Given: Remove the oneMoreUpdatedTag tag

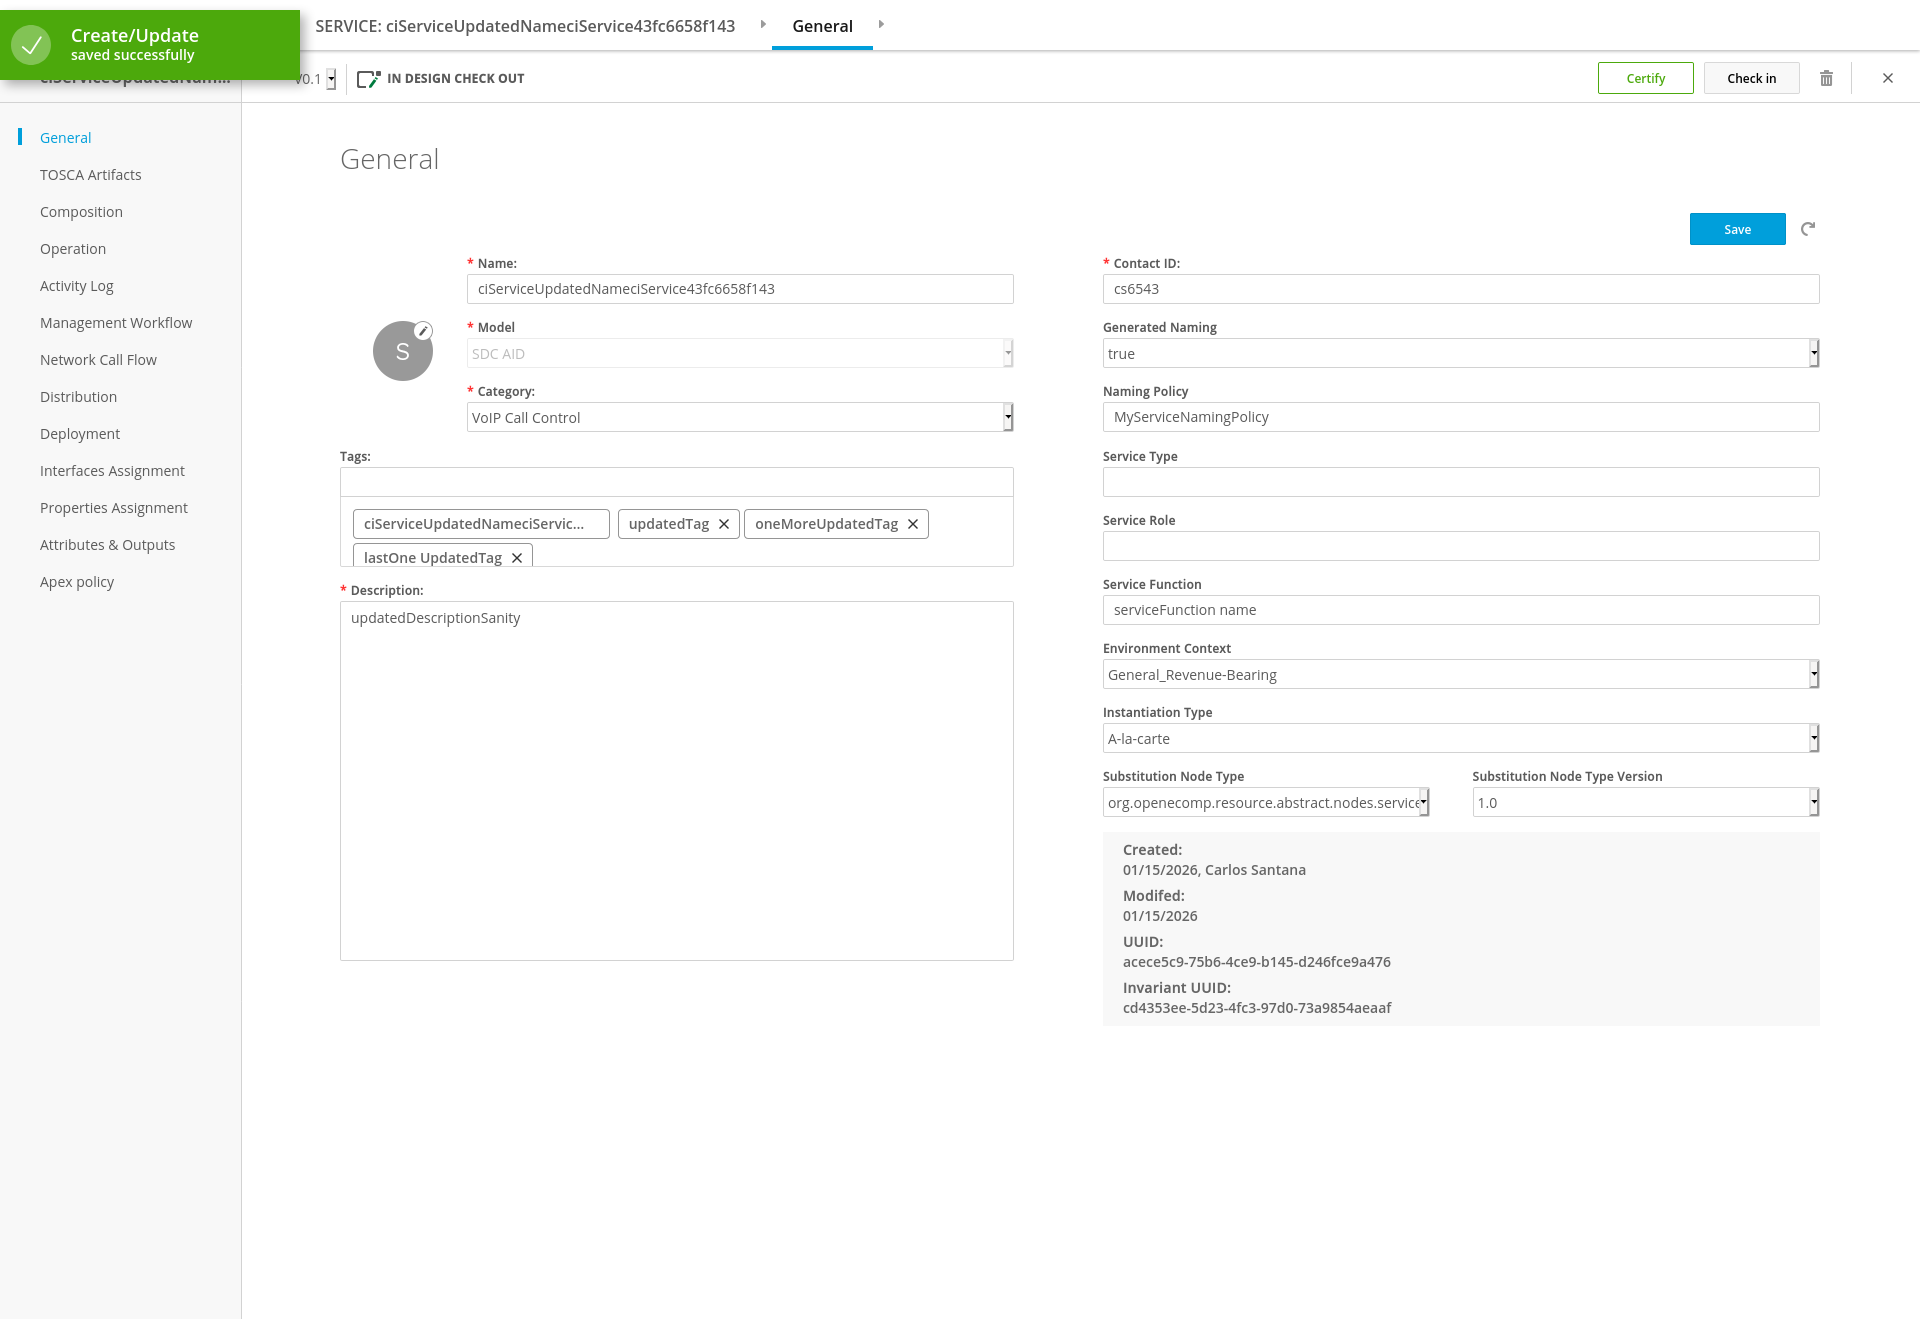Looking at the screenshot, I should point(913,524).
